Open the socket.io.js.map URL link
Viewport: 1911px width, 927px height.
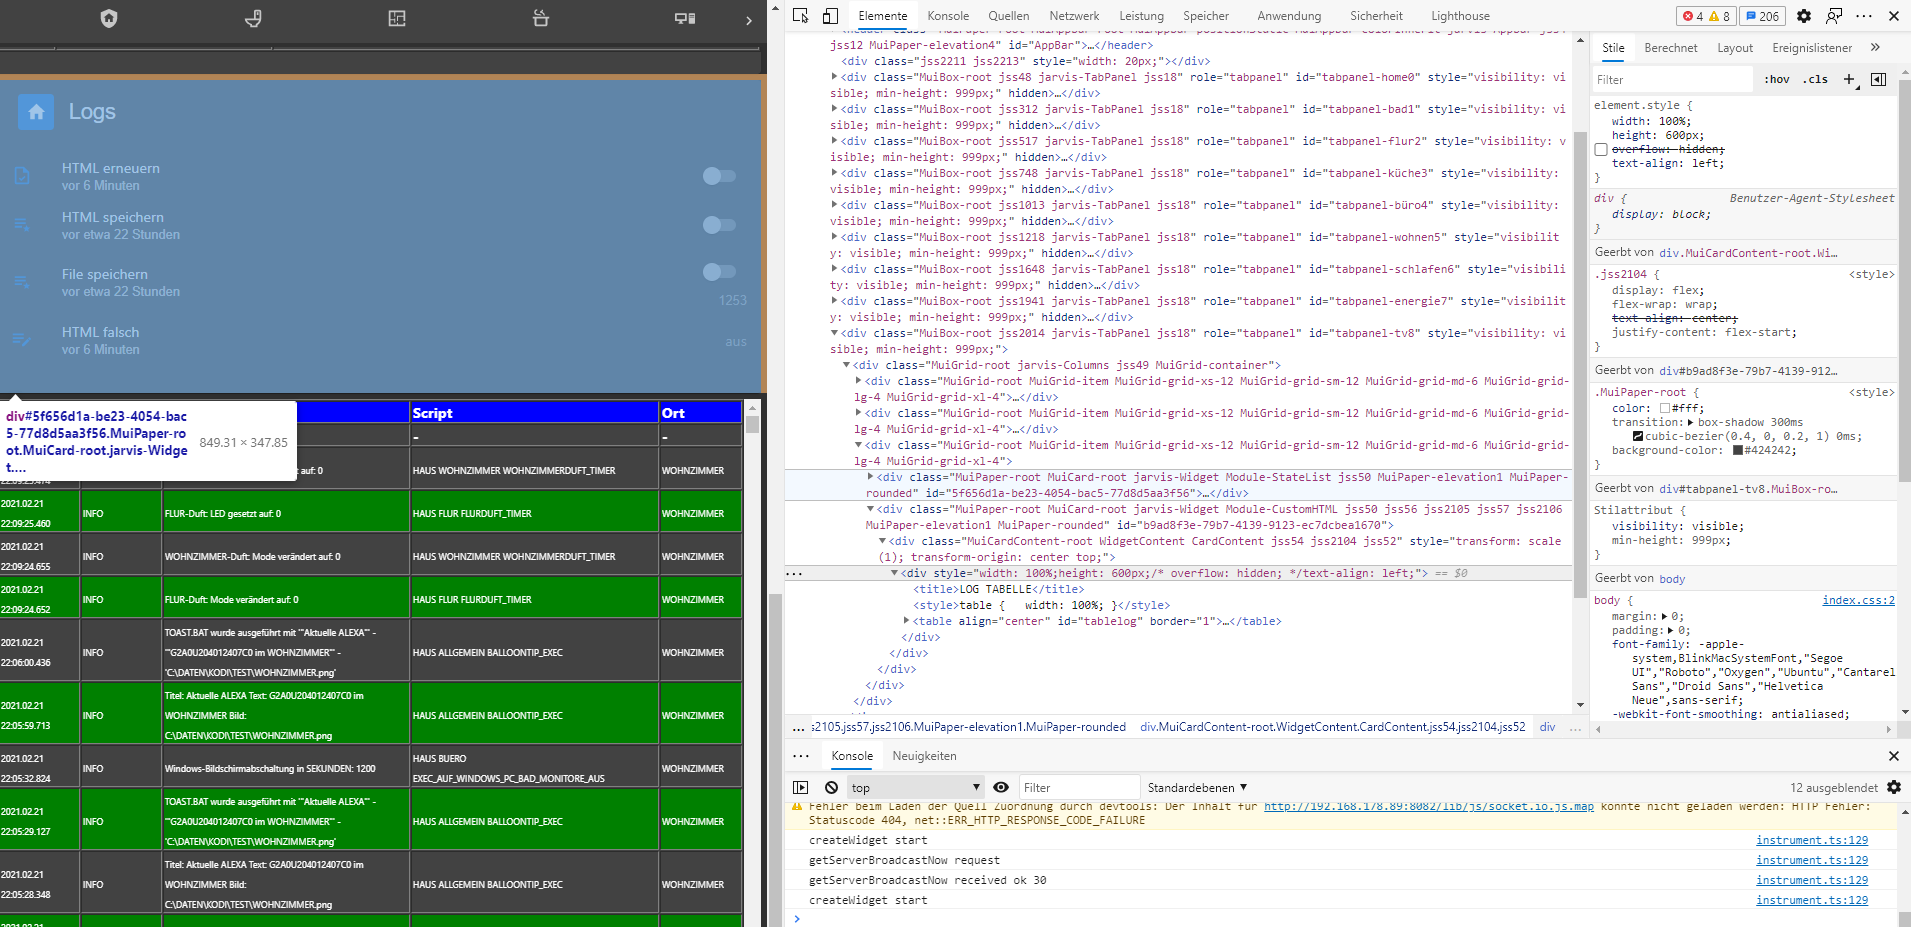[1428, 806]
